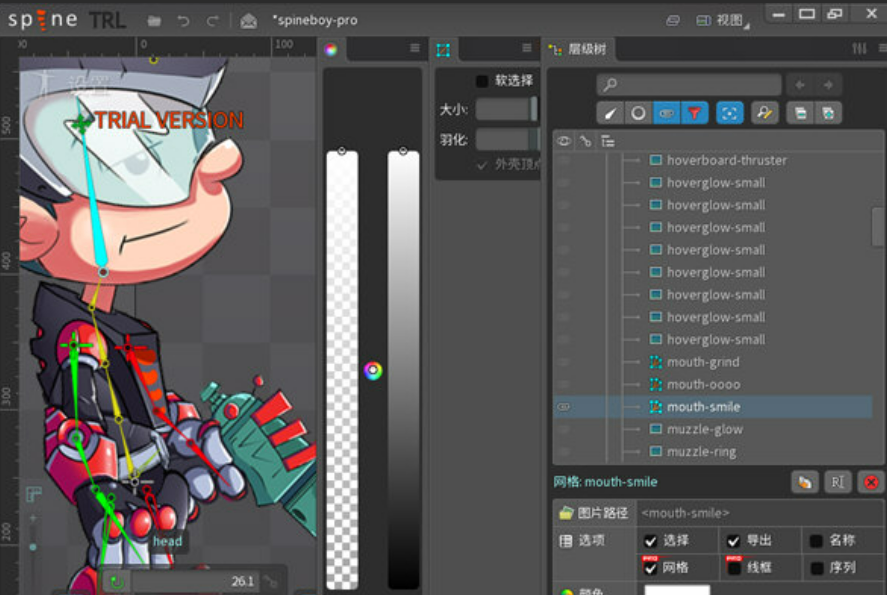887x595 pixels.
Task: Show muzzle-glow via its visibility dot
Action: click(x=563, y=429)
